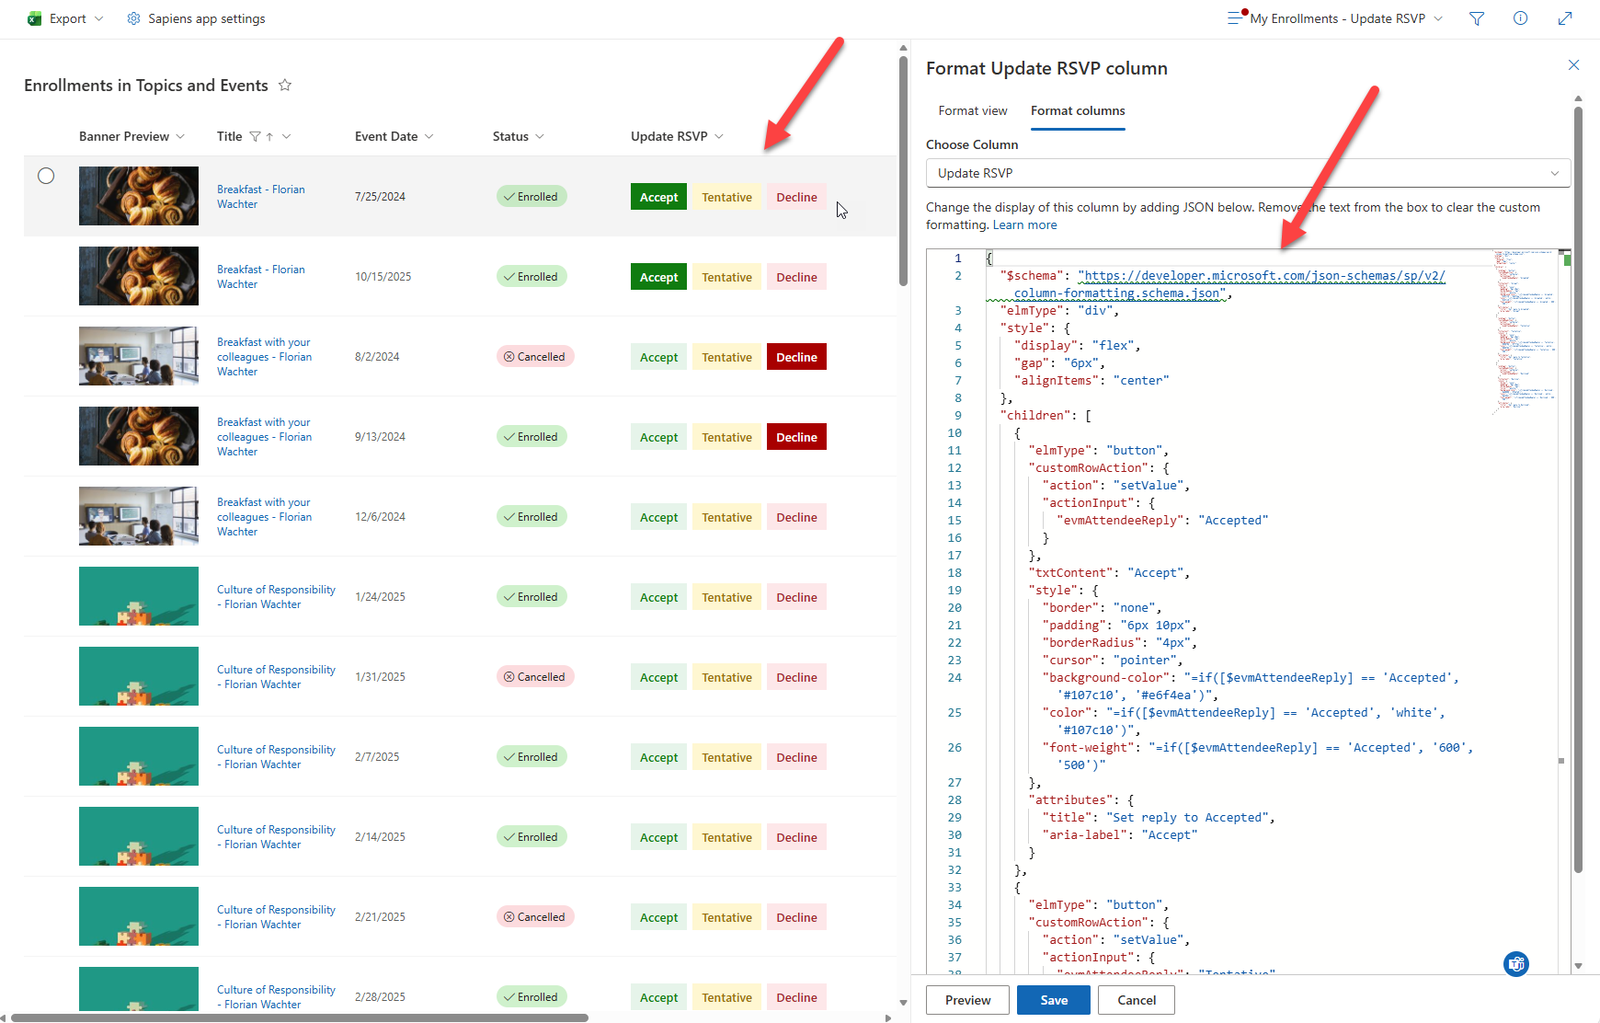Click the Save button

click(1053, 1000)
